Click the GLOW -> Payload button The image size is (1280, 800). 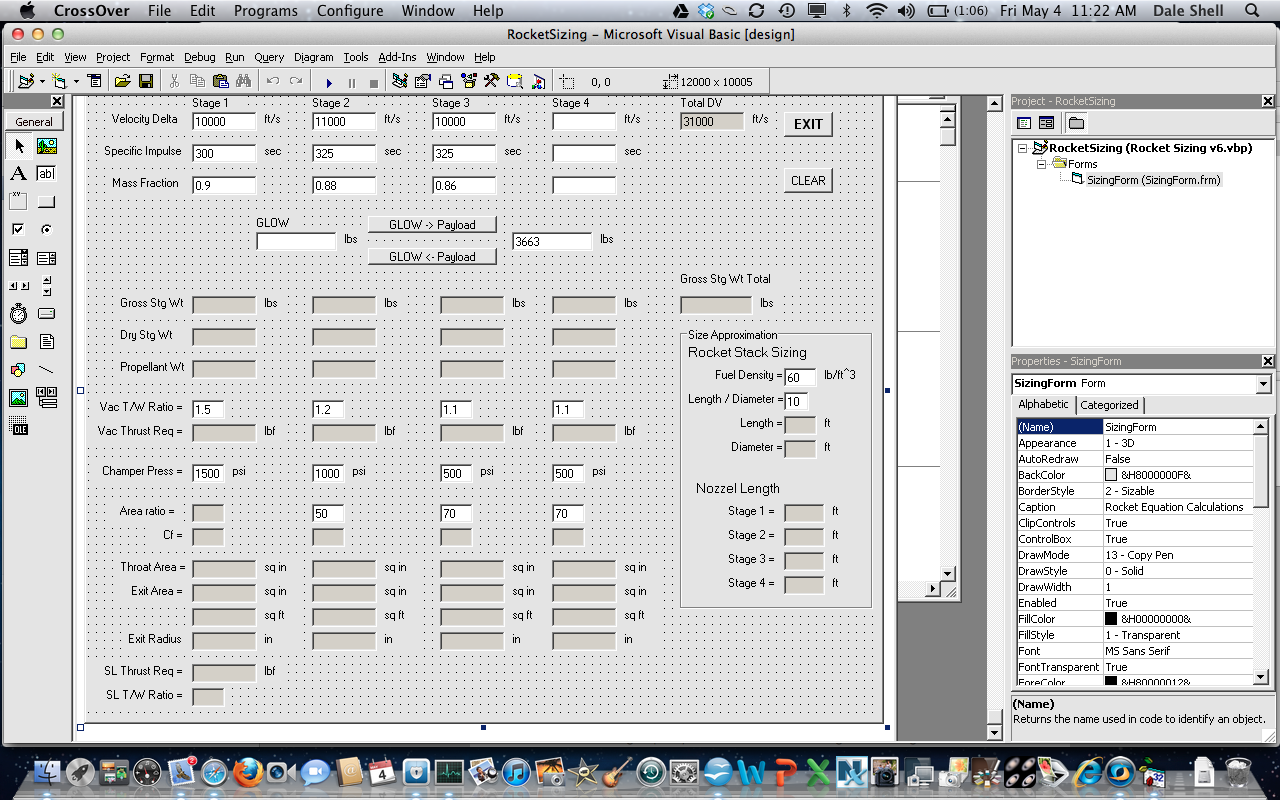tap(432, 225)
